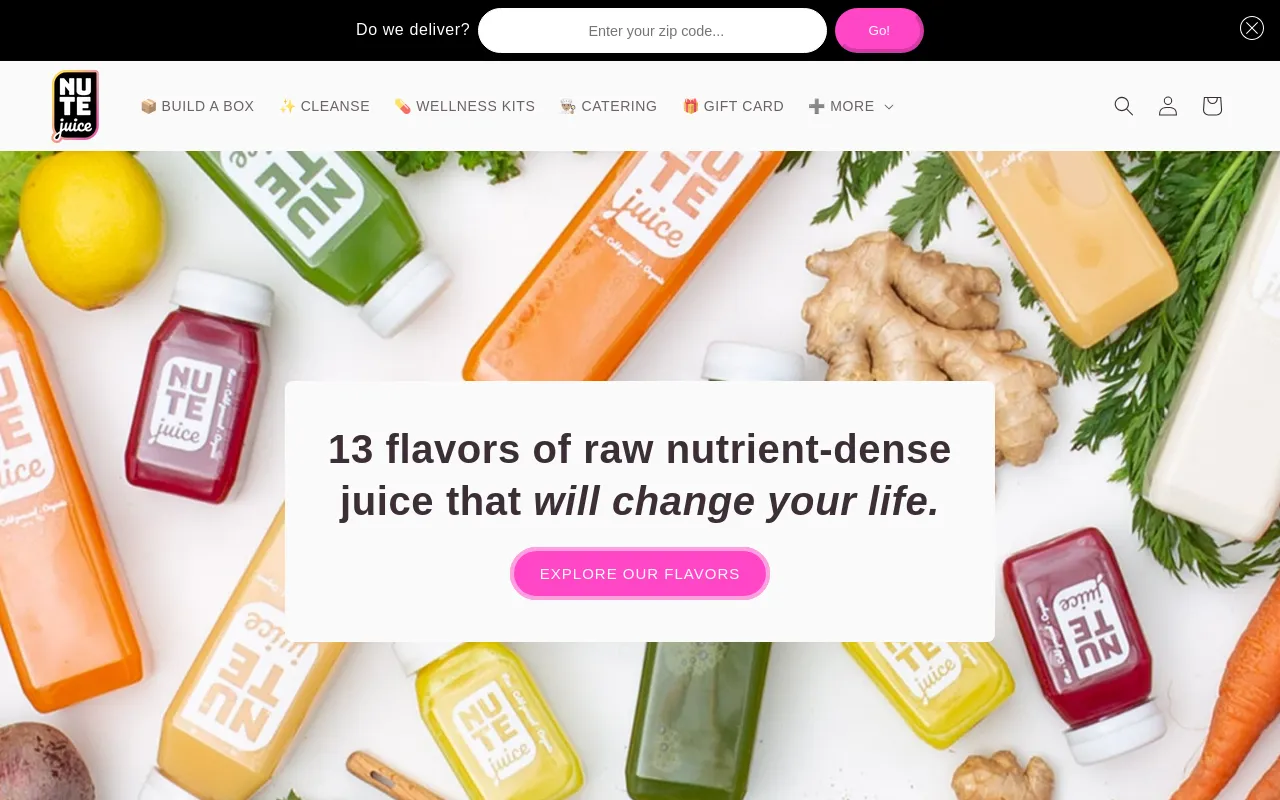Viewport: 1280px width, 800px height.
Task: Click the pill emoji beside Wellness Kits
Action: (x=403, y=106)
